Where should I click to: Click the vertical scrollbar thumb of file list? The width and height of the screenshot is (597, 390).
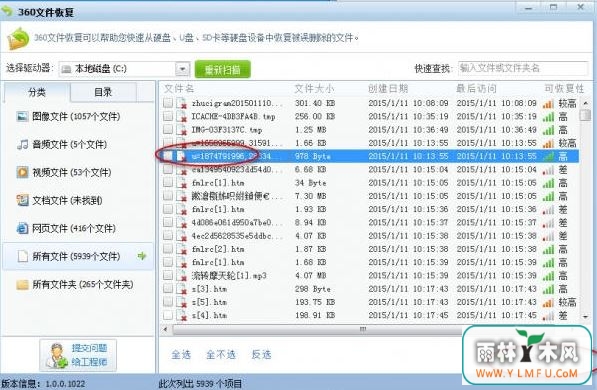pos(585,115)
